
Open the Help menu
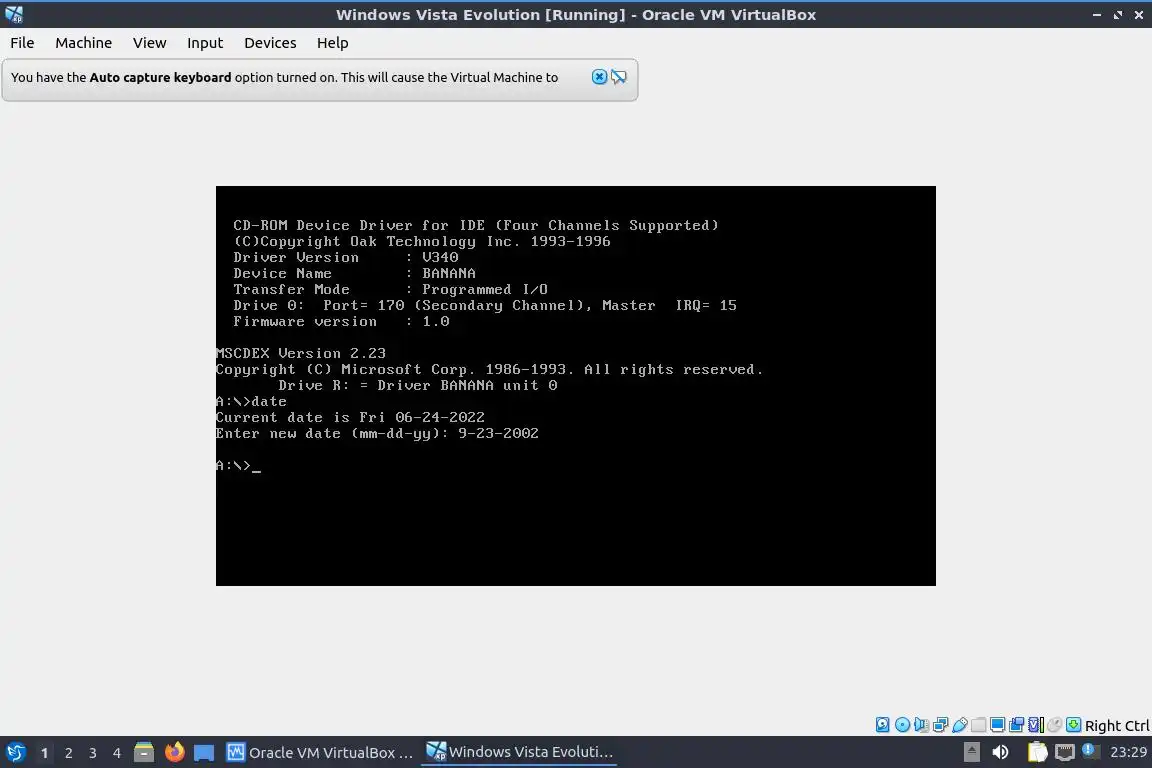coord(332,43)
